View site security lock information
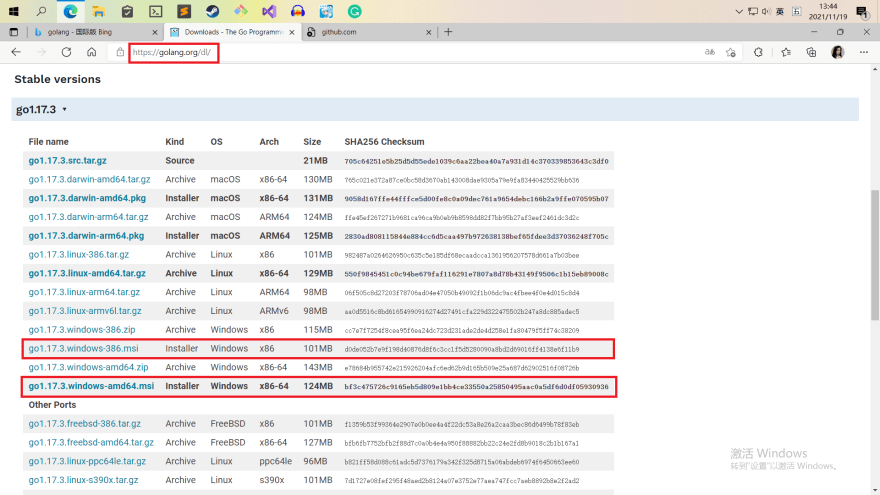The width and height of the screenshot is (880, 495). 120,52
